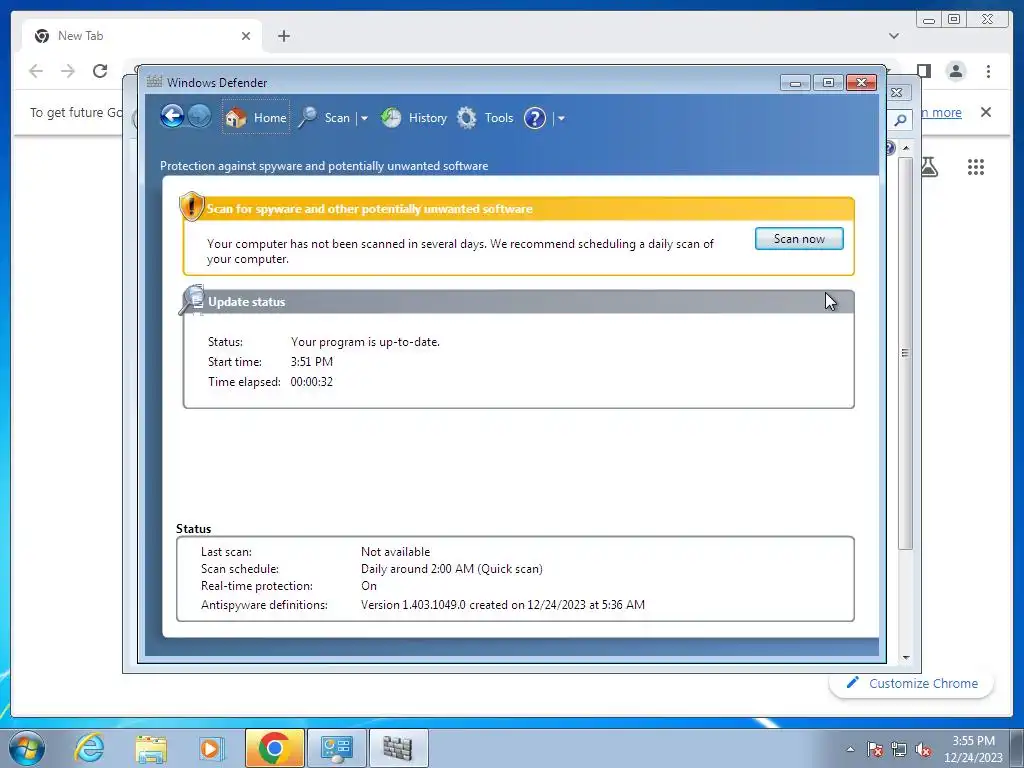The width and height of the screenshot is (1024, 768).
Task: Click the taskbar clock showing 3:55 PM
Action: 972,749
